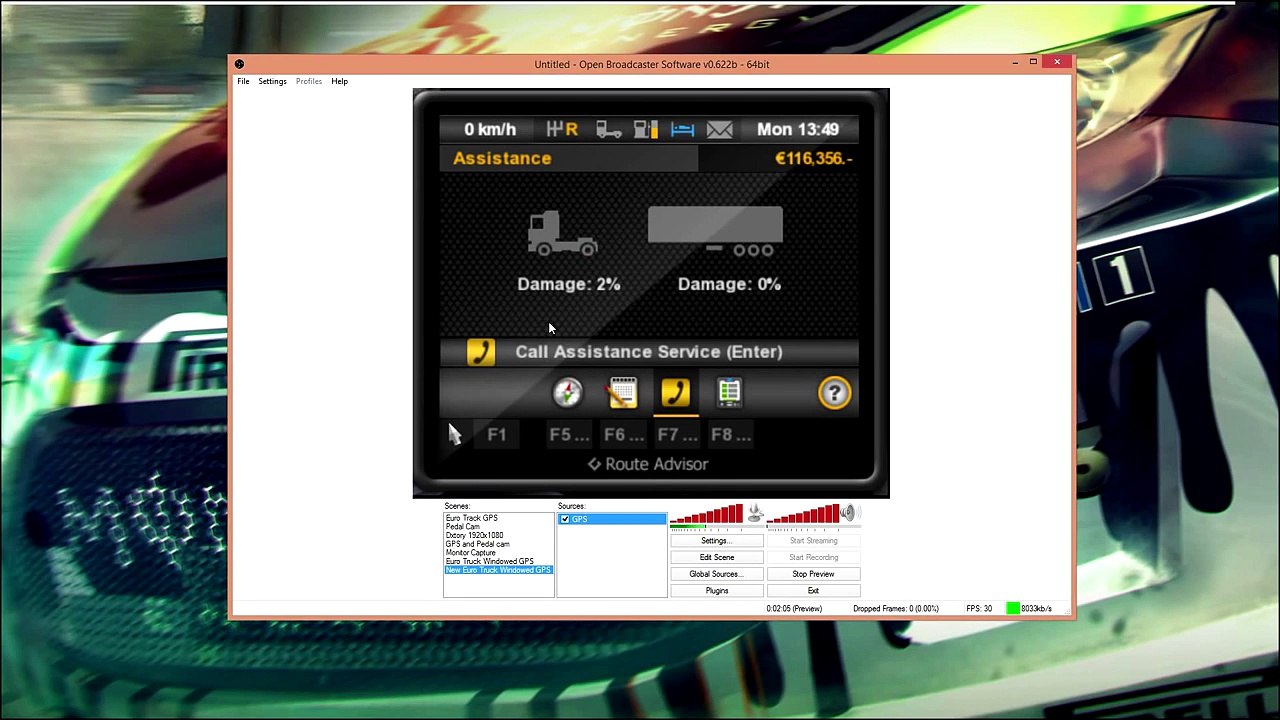Click the 'F6 ...' key label

coord(623,435)
